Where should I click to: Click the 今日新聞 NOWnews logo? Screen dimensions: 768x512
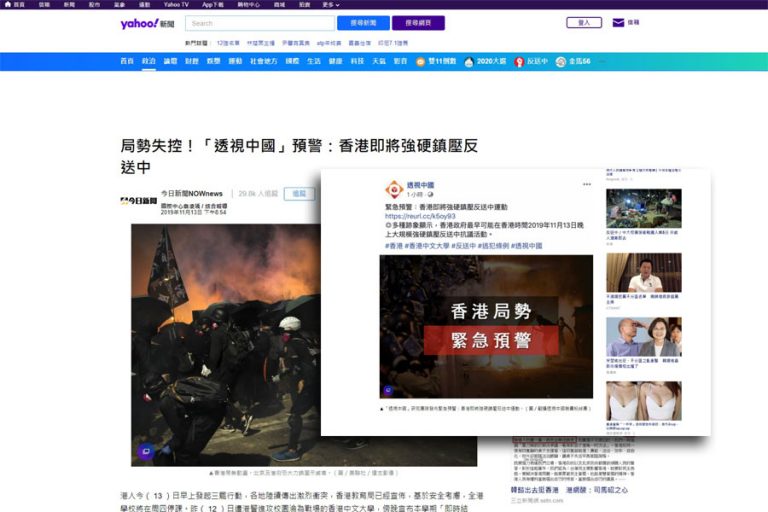pyautogui.click(x=139, y=199)
